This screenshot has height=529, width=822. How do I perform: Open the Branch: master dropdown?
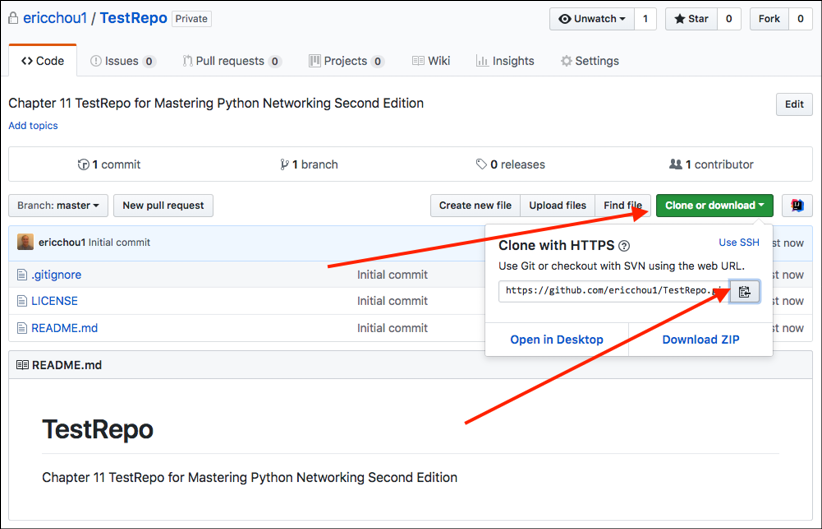click(x=58, y=206)
